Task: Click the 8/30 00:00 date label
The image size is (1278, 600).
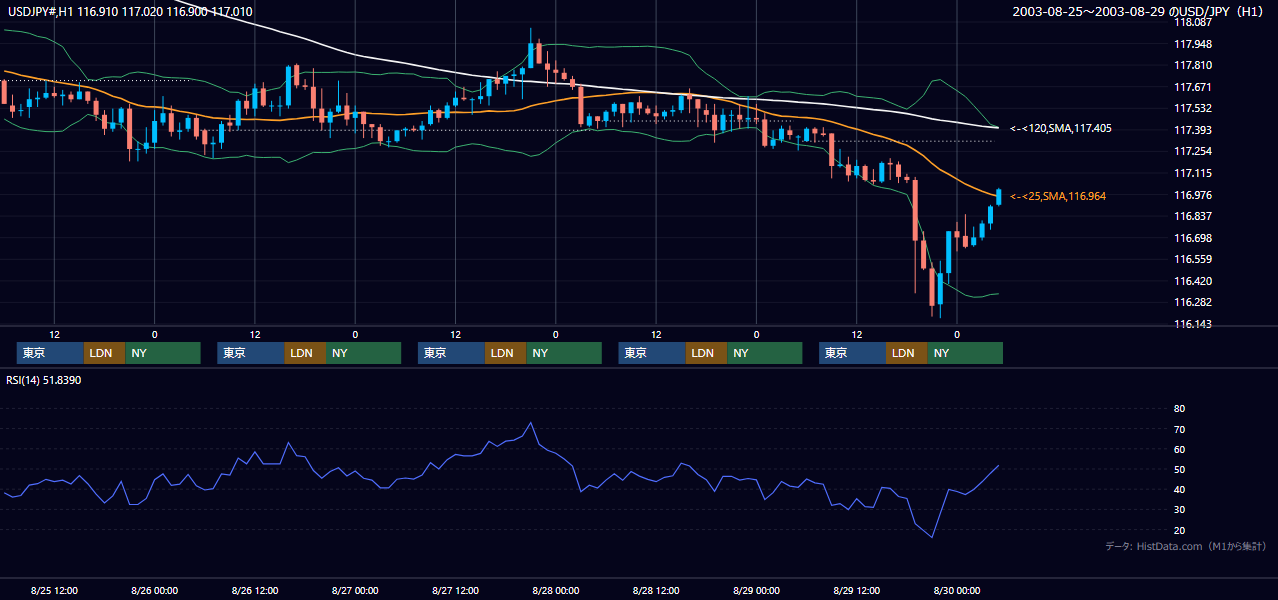Action: 956,590
